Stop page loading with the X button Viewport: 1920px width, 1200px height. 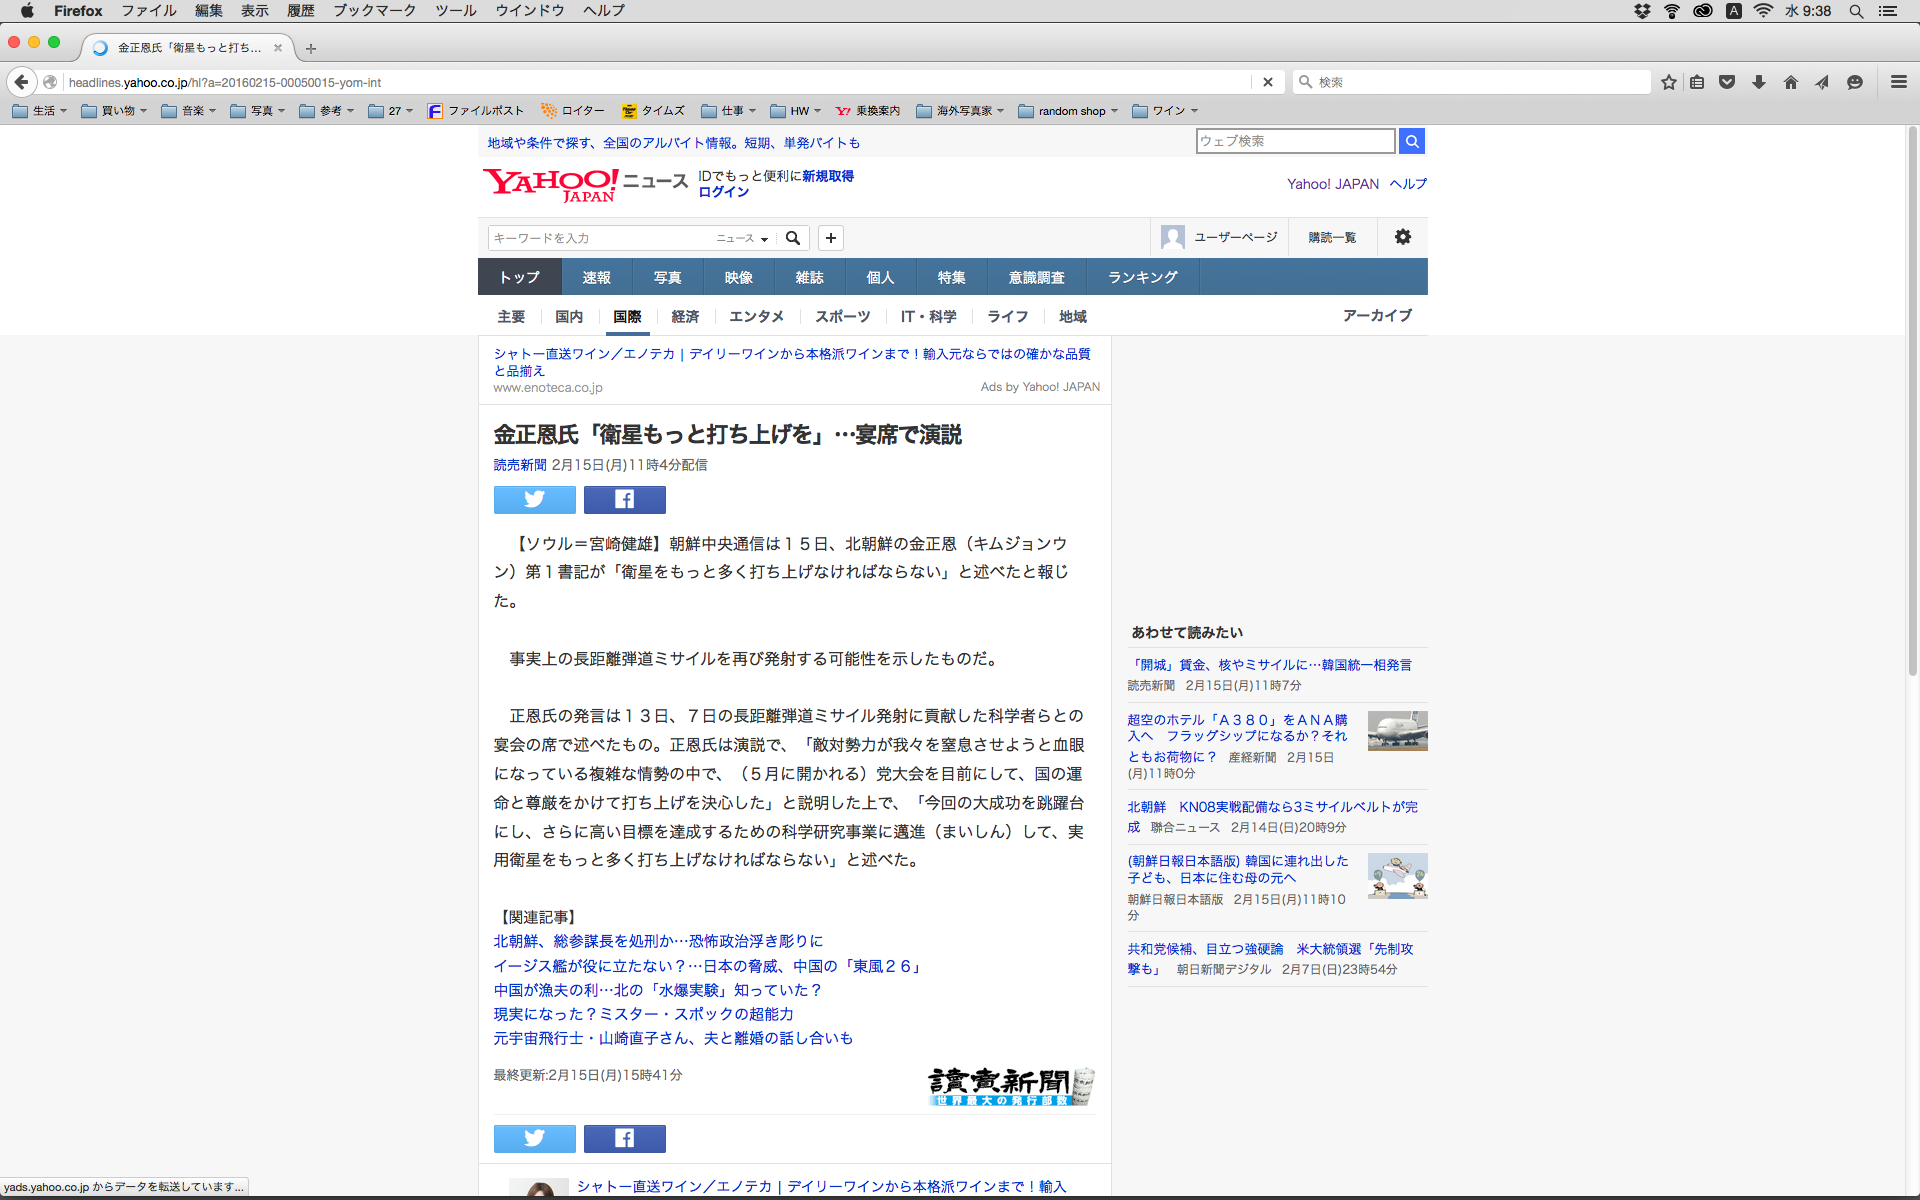(x=1268, y=82)
